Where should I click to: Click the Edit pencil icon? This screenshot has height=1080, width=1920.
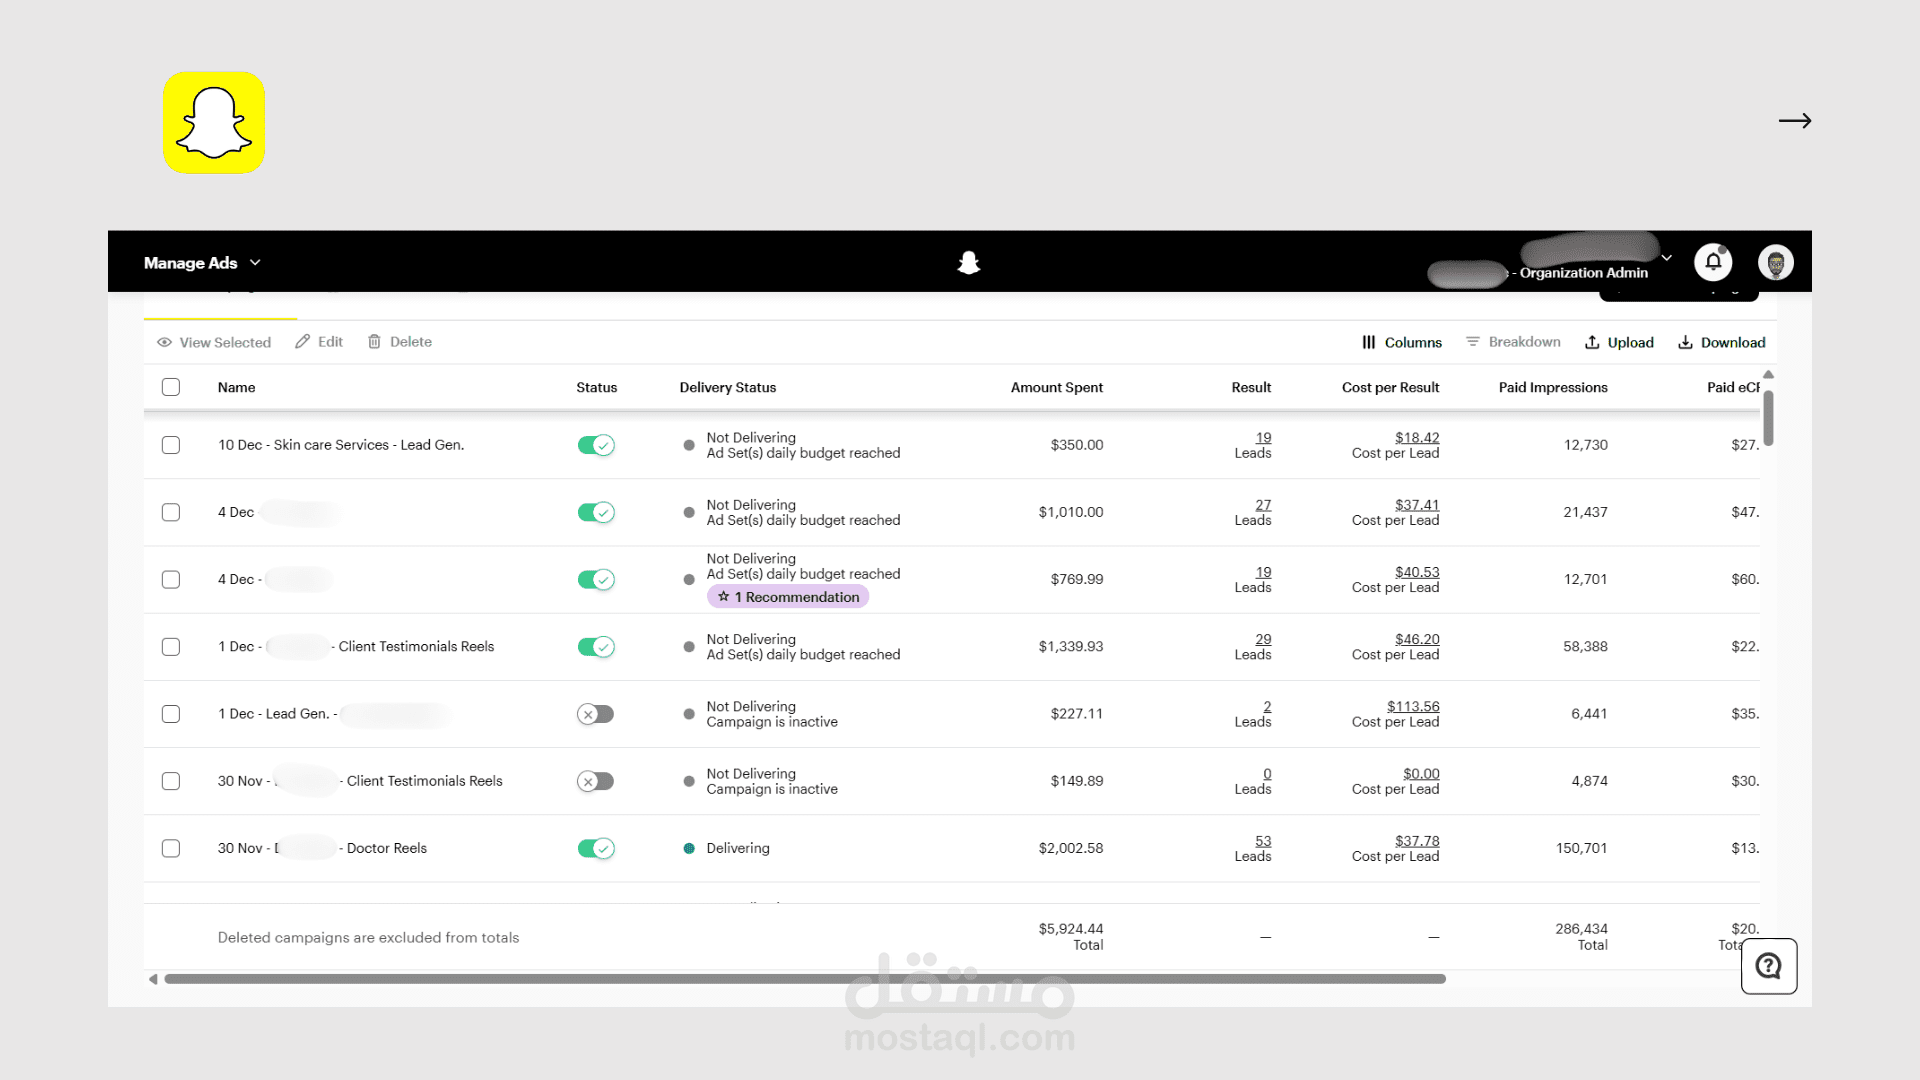click(x=303, y=342)
